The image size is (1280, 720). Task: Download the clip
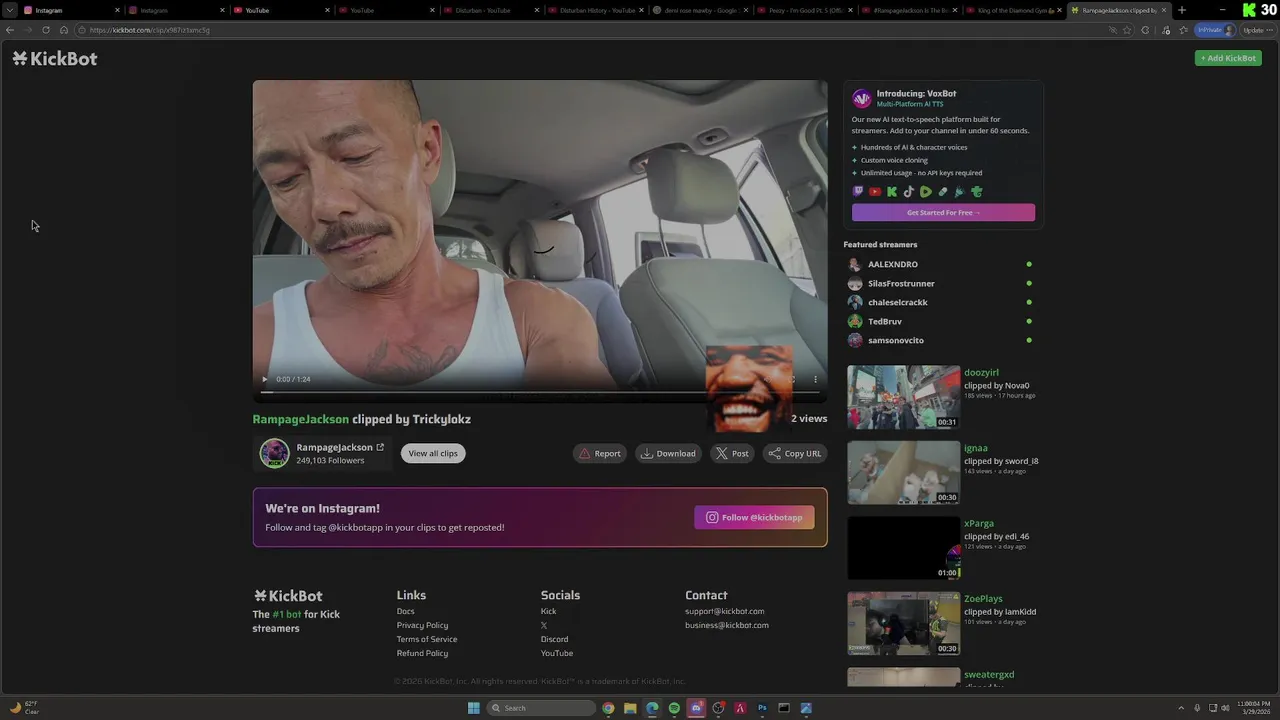(x=668, y=453)
